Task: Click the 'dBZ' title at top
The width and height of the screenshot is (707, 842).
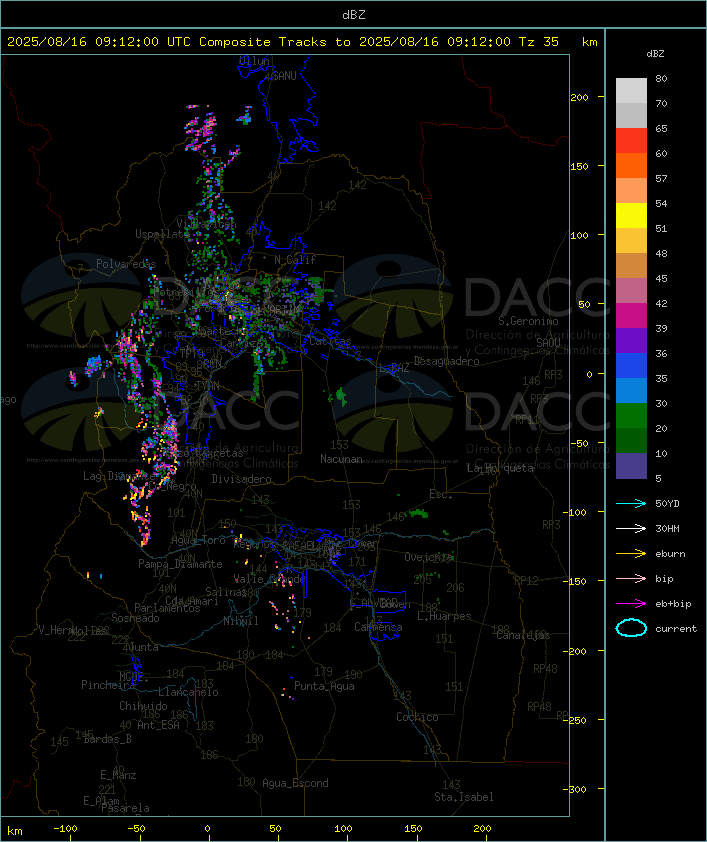Action: tap(354, 15)
